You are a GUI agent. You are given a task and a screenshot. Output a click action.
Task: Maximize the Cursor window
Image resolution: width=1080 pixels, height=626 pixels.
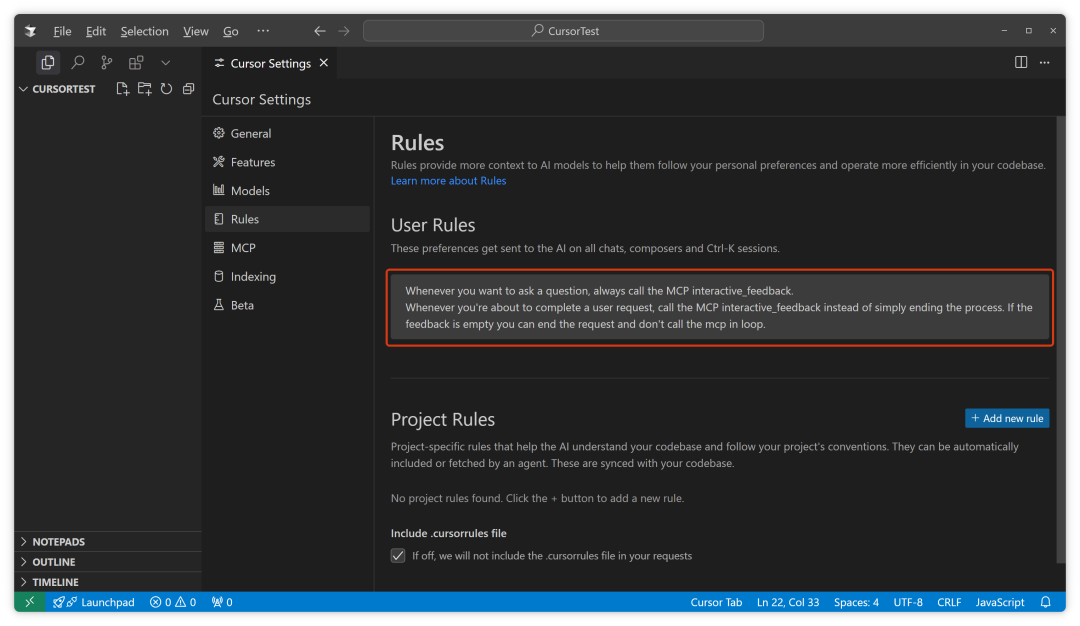pyautogui.click(x=1028, y=31)
